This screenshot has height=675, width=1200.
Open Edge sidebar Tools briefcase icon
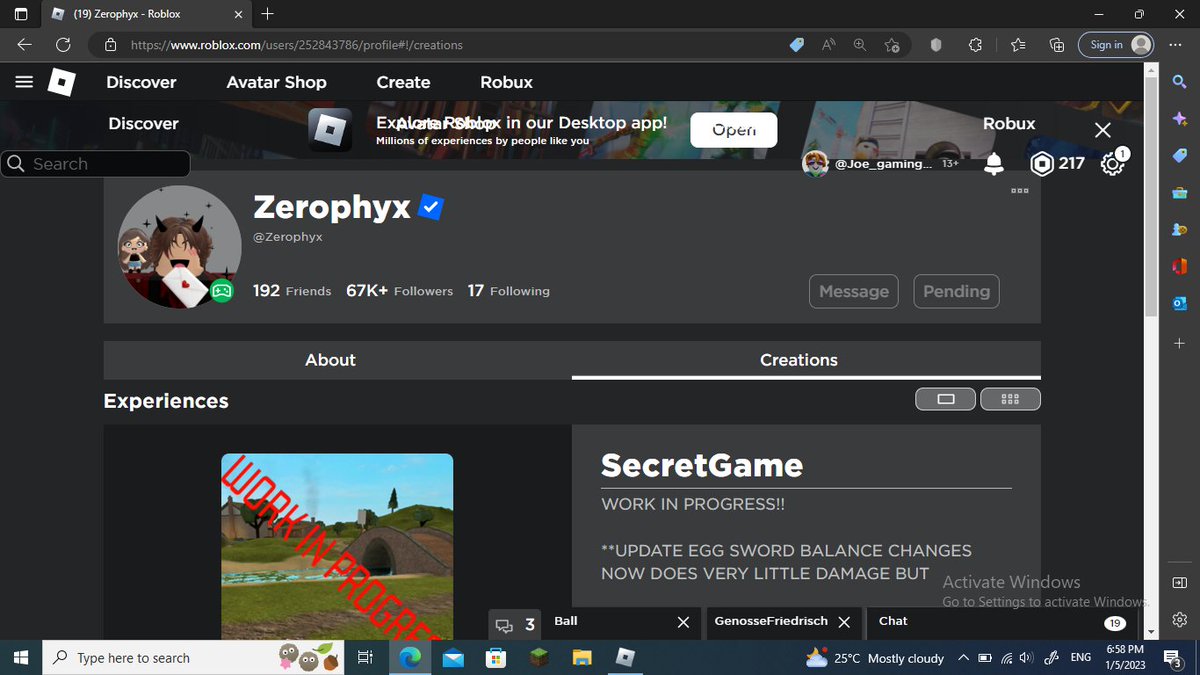click(x=1179, y=192)
